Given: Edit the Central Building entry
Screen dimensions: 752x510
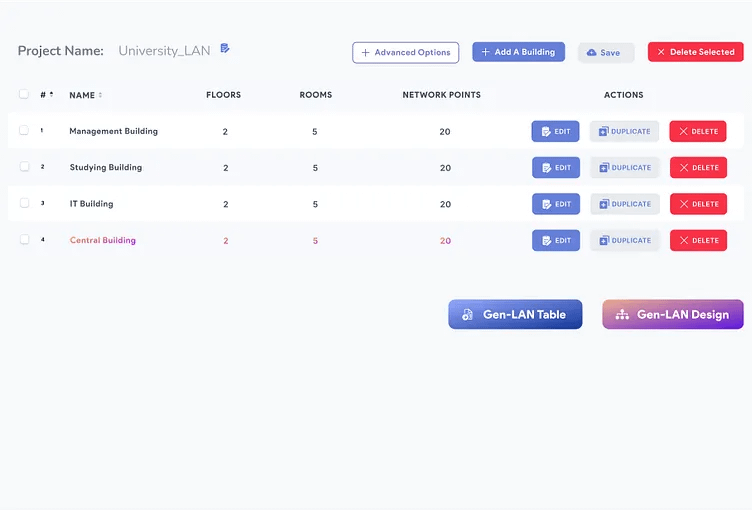Looking at the screenshot, I should pos(555,240).
